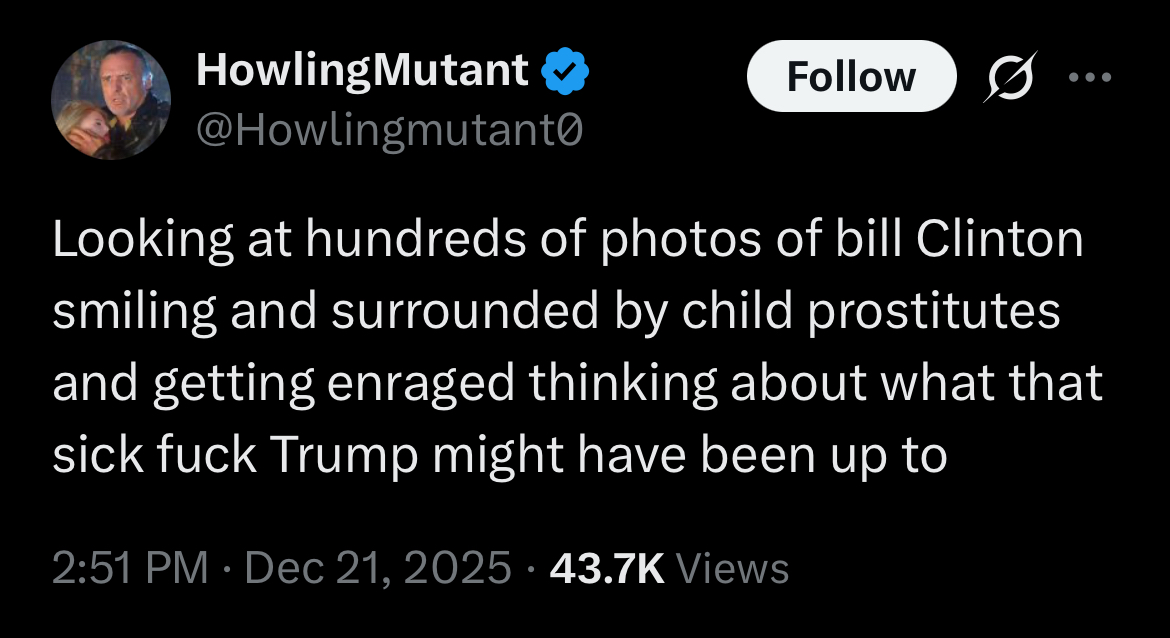The height and width of the screenshot is (638, 1170).
Task: Click the Dec 21, 2025 date
Action: [377, 568]
